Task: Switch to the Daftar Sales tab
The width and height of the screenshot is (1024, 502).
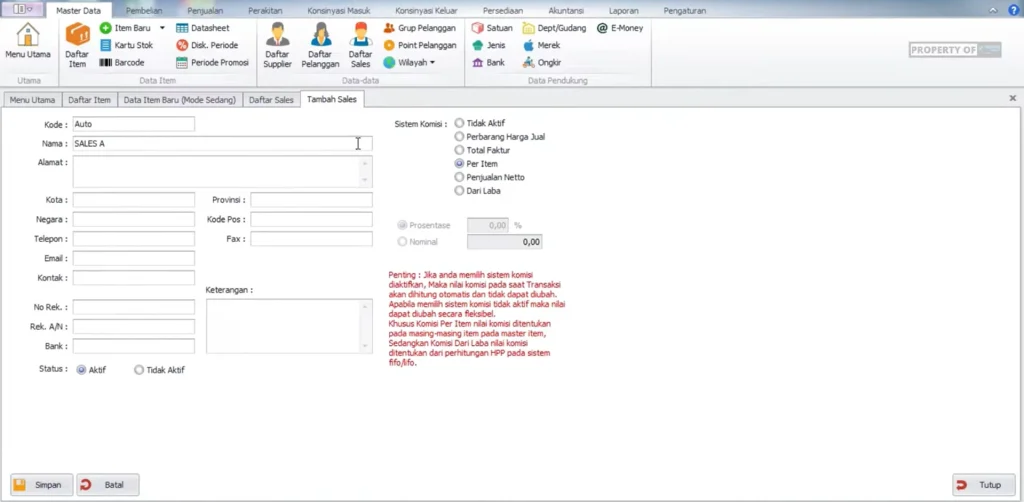Action: (271, 100)
